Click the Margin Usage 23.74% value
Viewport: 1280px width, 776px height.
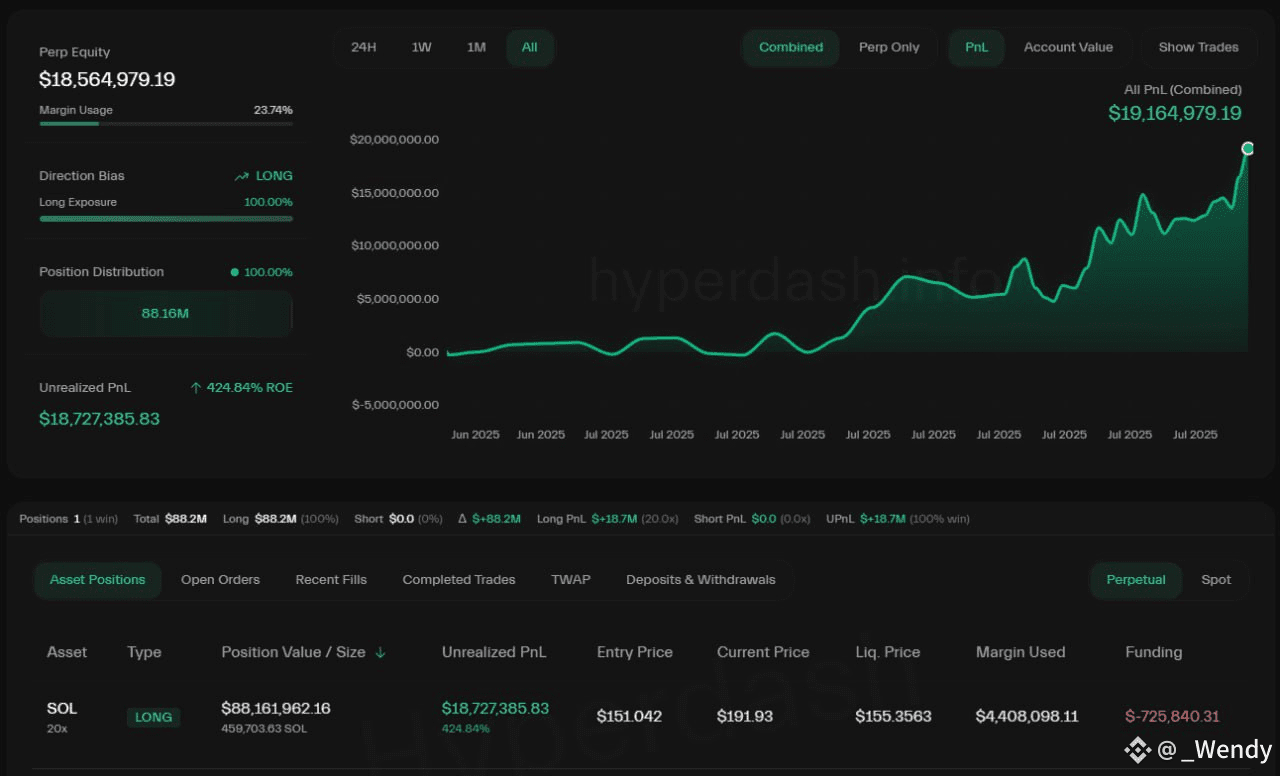(273, 110)
